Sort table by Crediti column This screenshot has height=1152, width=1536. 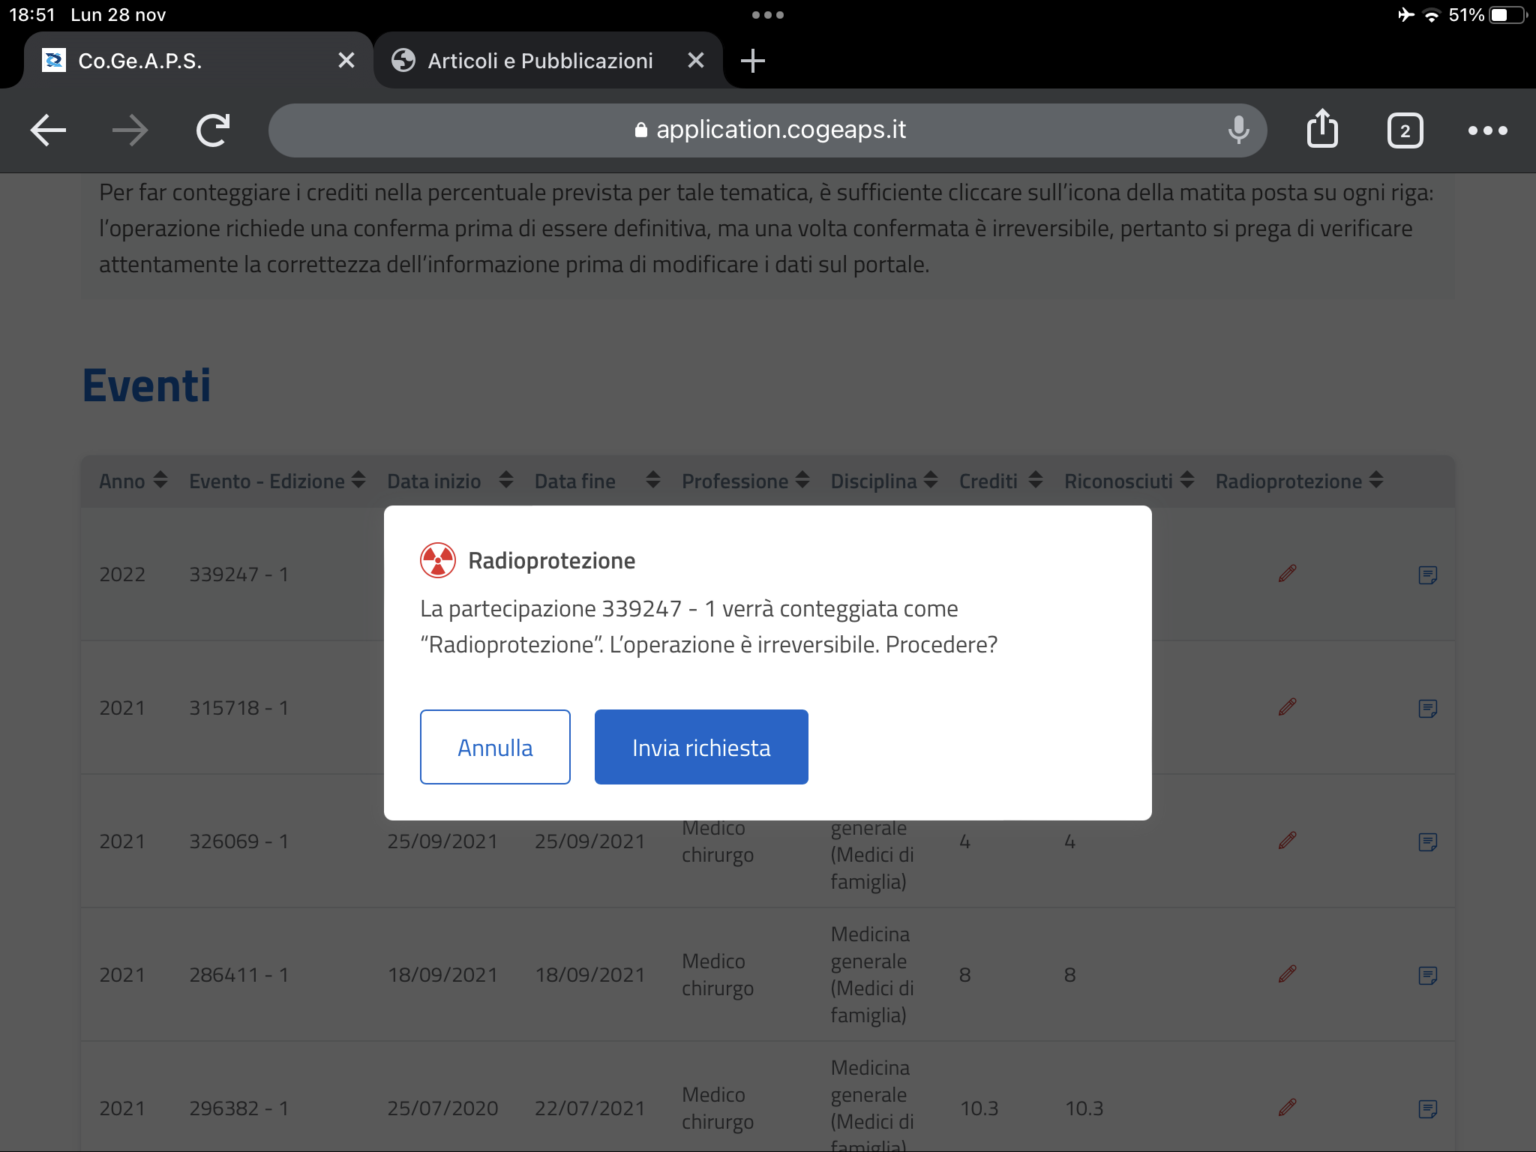click(x=1000, y=481)
